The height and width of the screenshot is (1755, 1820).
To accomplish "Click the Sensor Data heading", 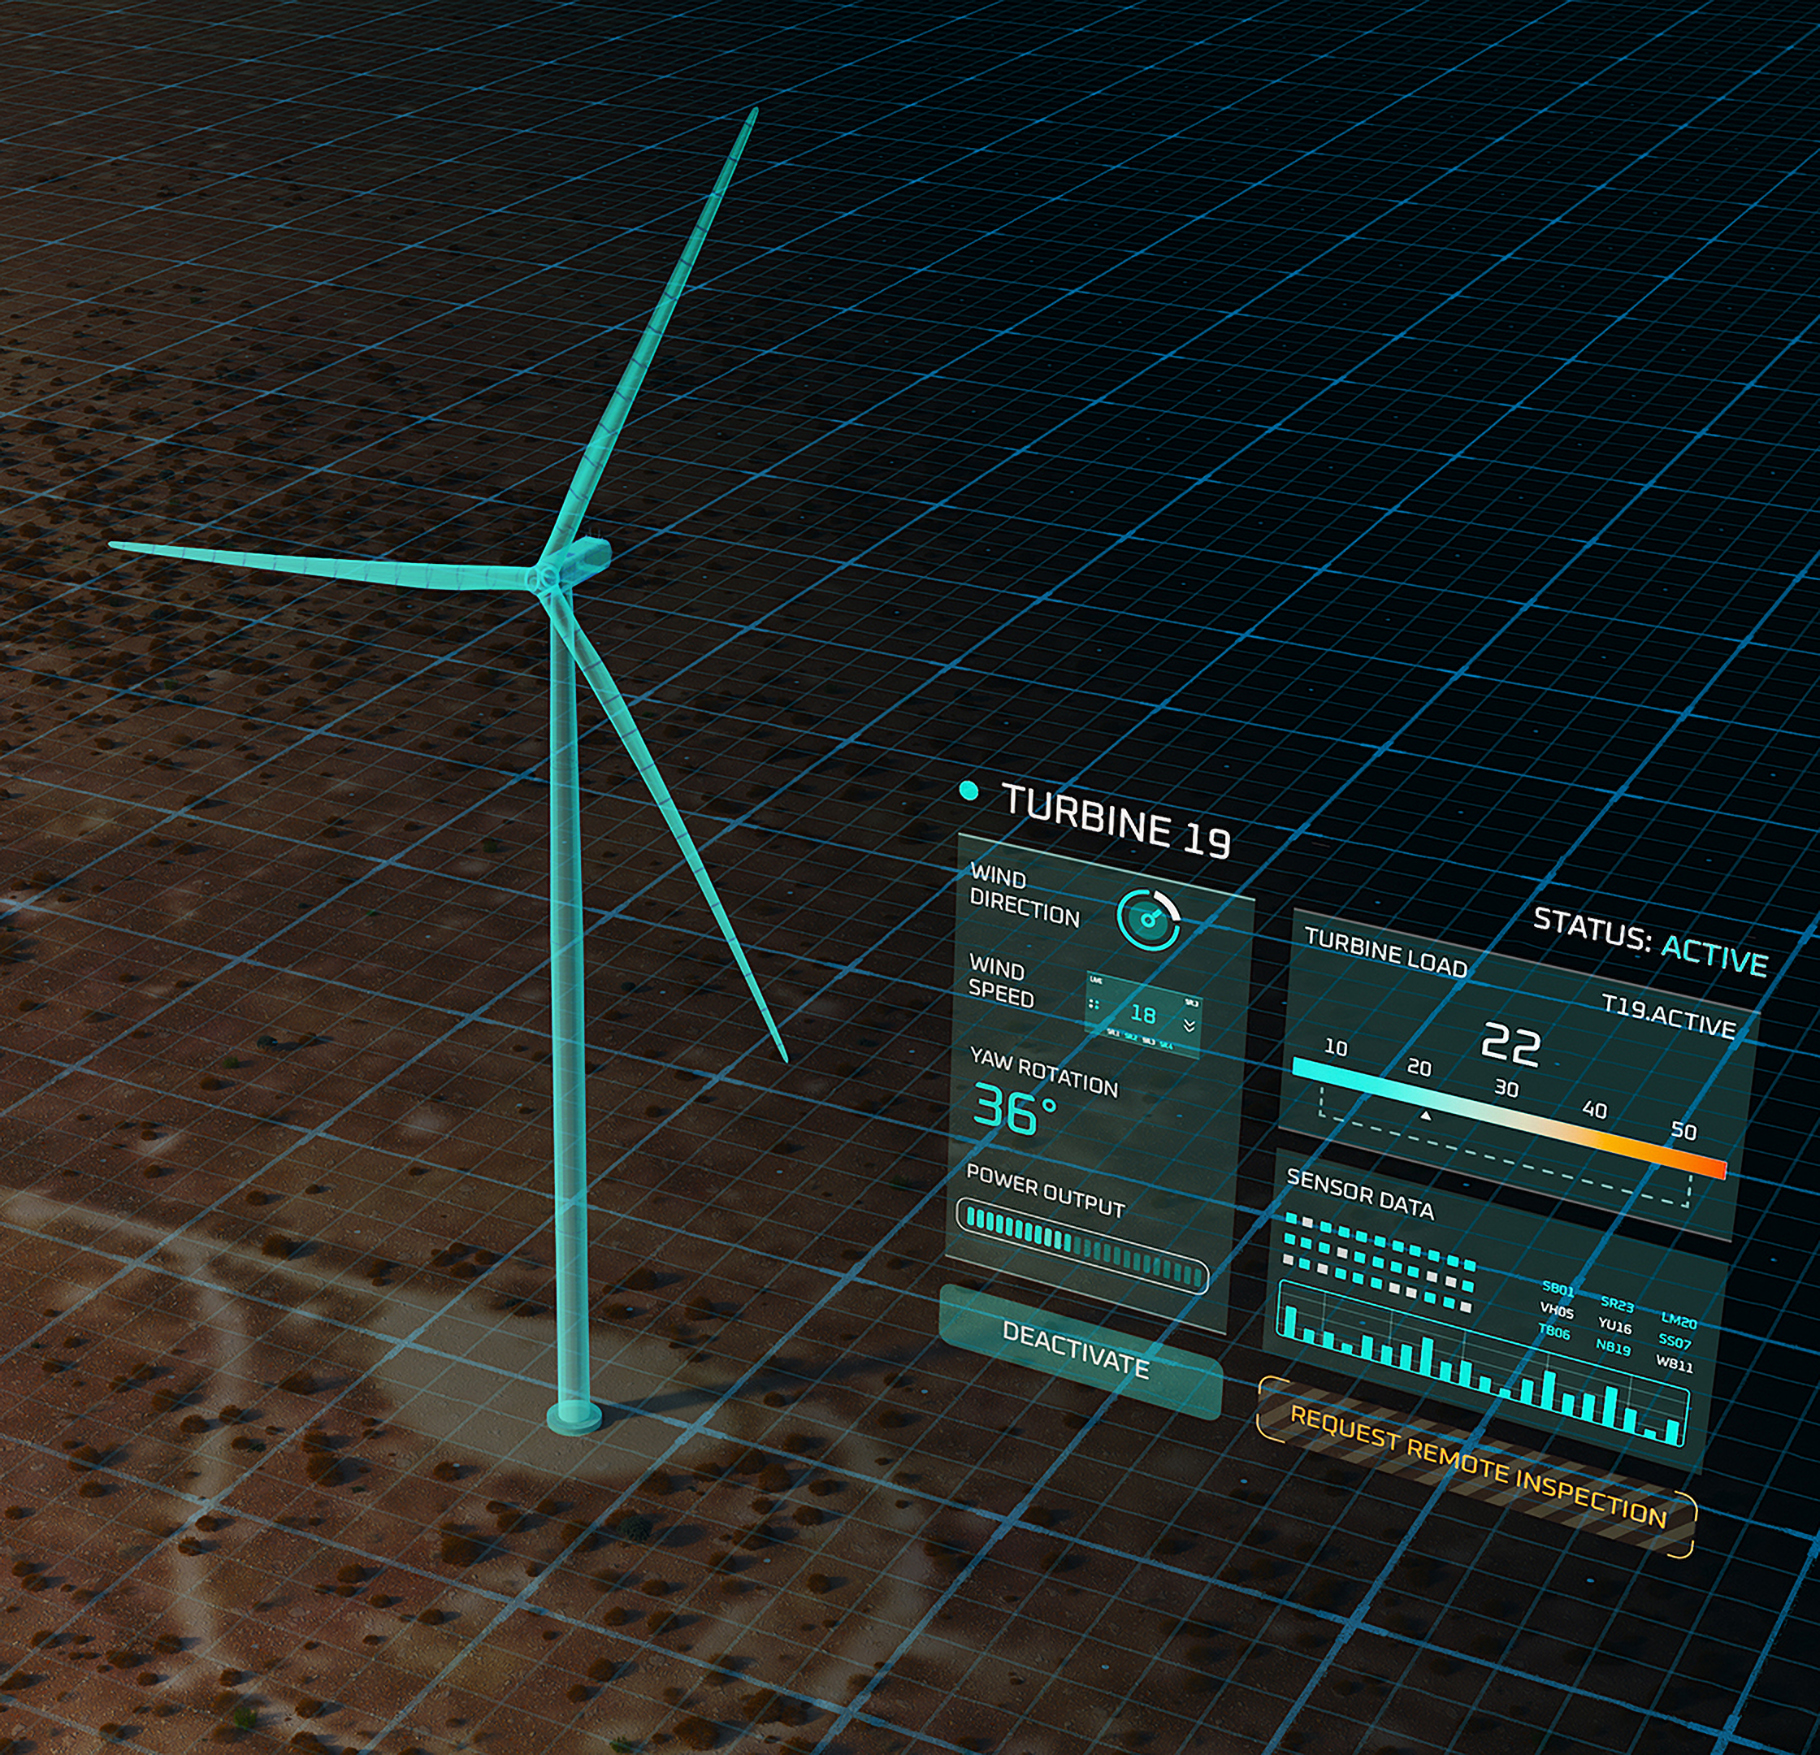I will pos(1360,1195).
